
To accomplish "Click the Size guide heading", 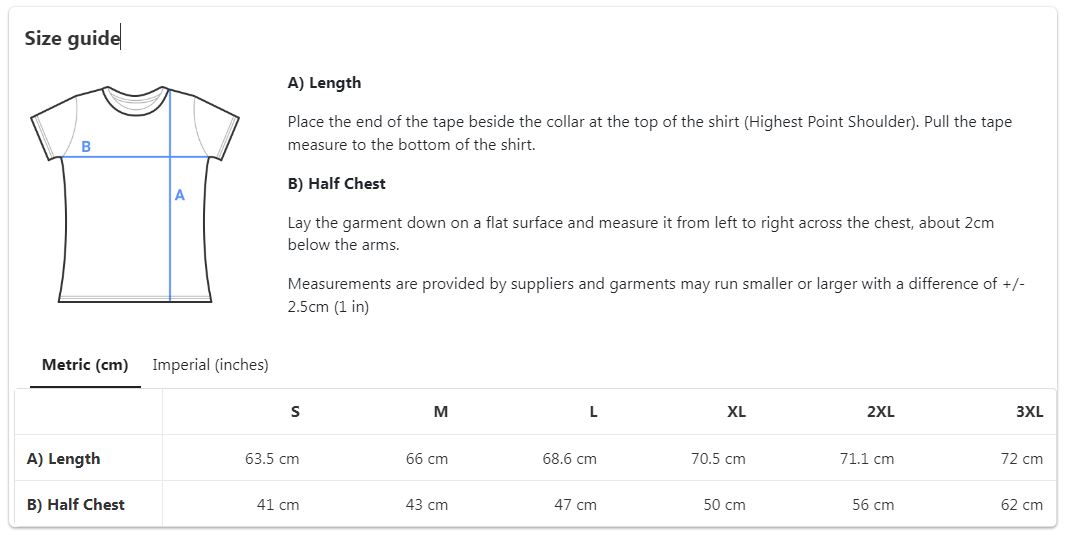I will [72, 38].
